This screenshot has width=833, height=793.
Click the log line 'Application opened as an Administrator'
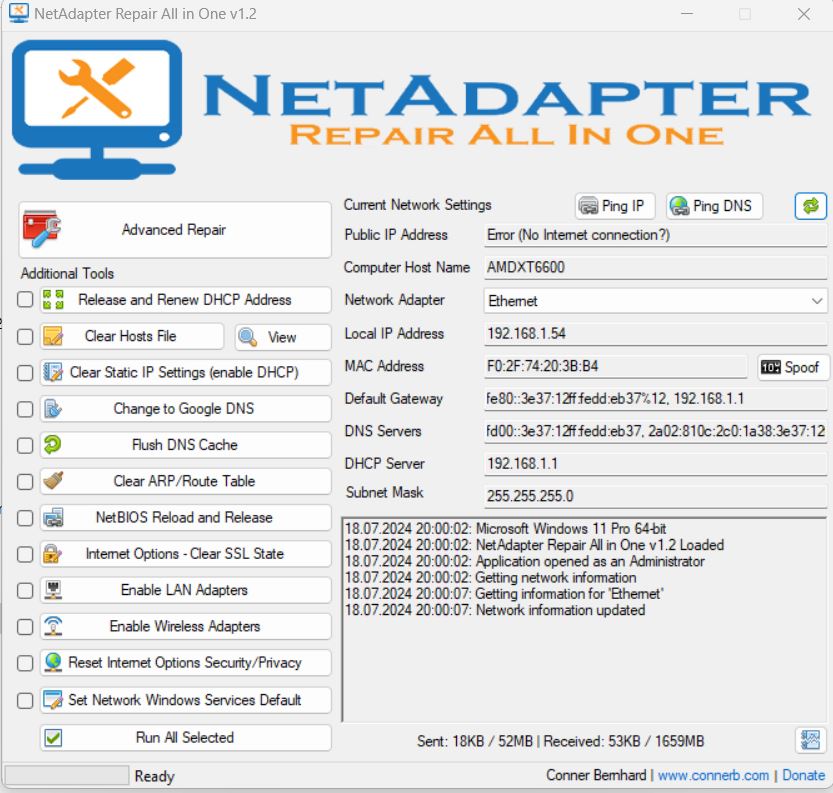[x=525, y=561]
